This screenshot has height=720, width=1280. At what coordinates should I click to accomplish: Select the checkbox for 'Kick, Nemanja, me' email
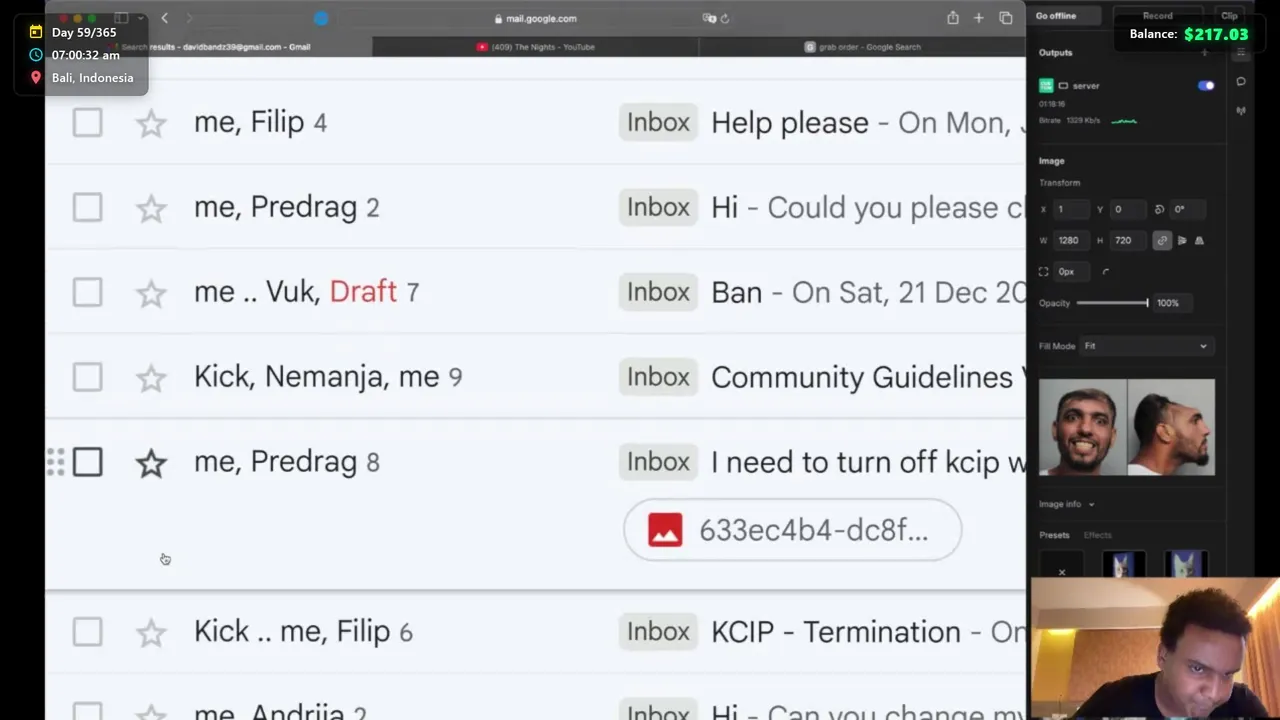point(87,378)
